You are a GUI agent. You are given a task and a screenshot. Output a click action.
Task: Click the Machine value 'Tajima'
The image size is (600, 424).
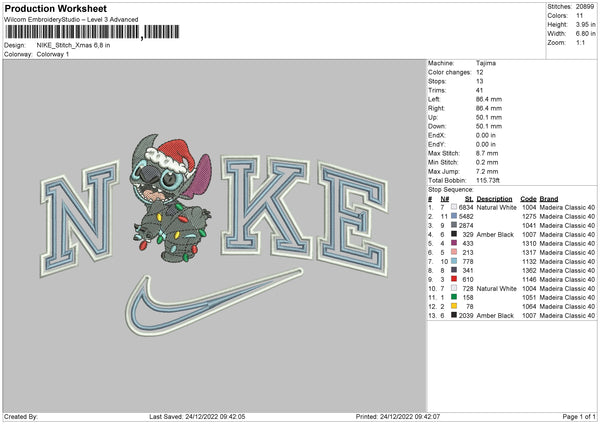tap(486, 63)
